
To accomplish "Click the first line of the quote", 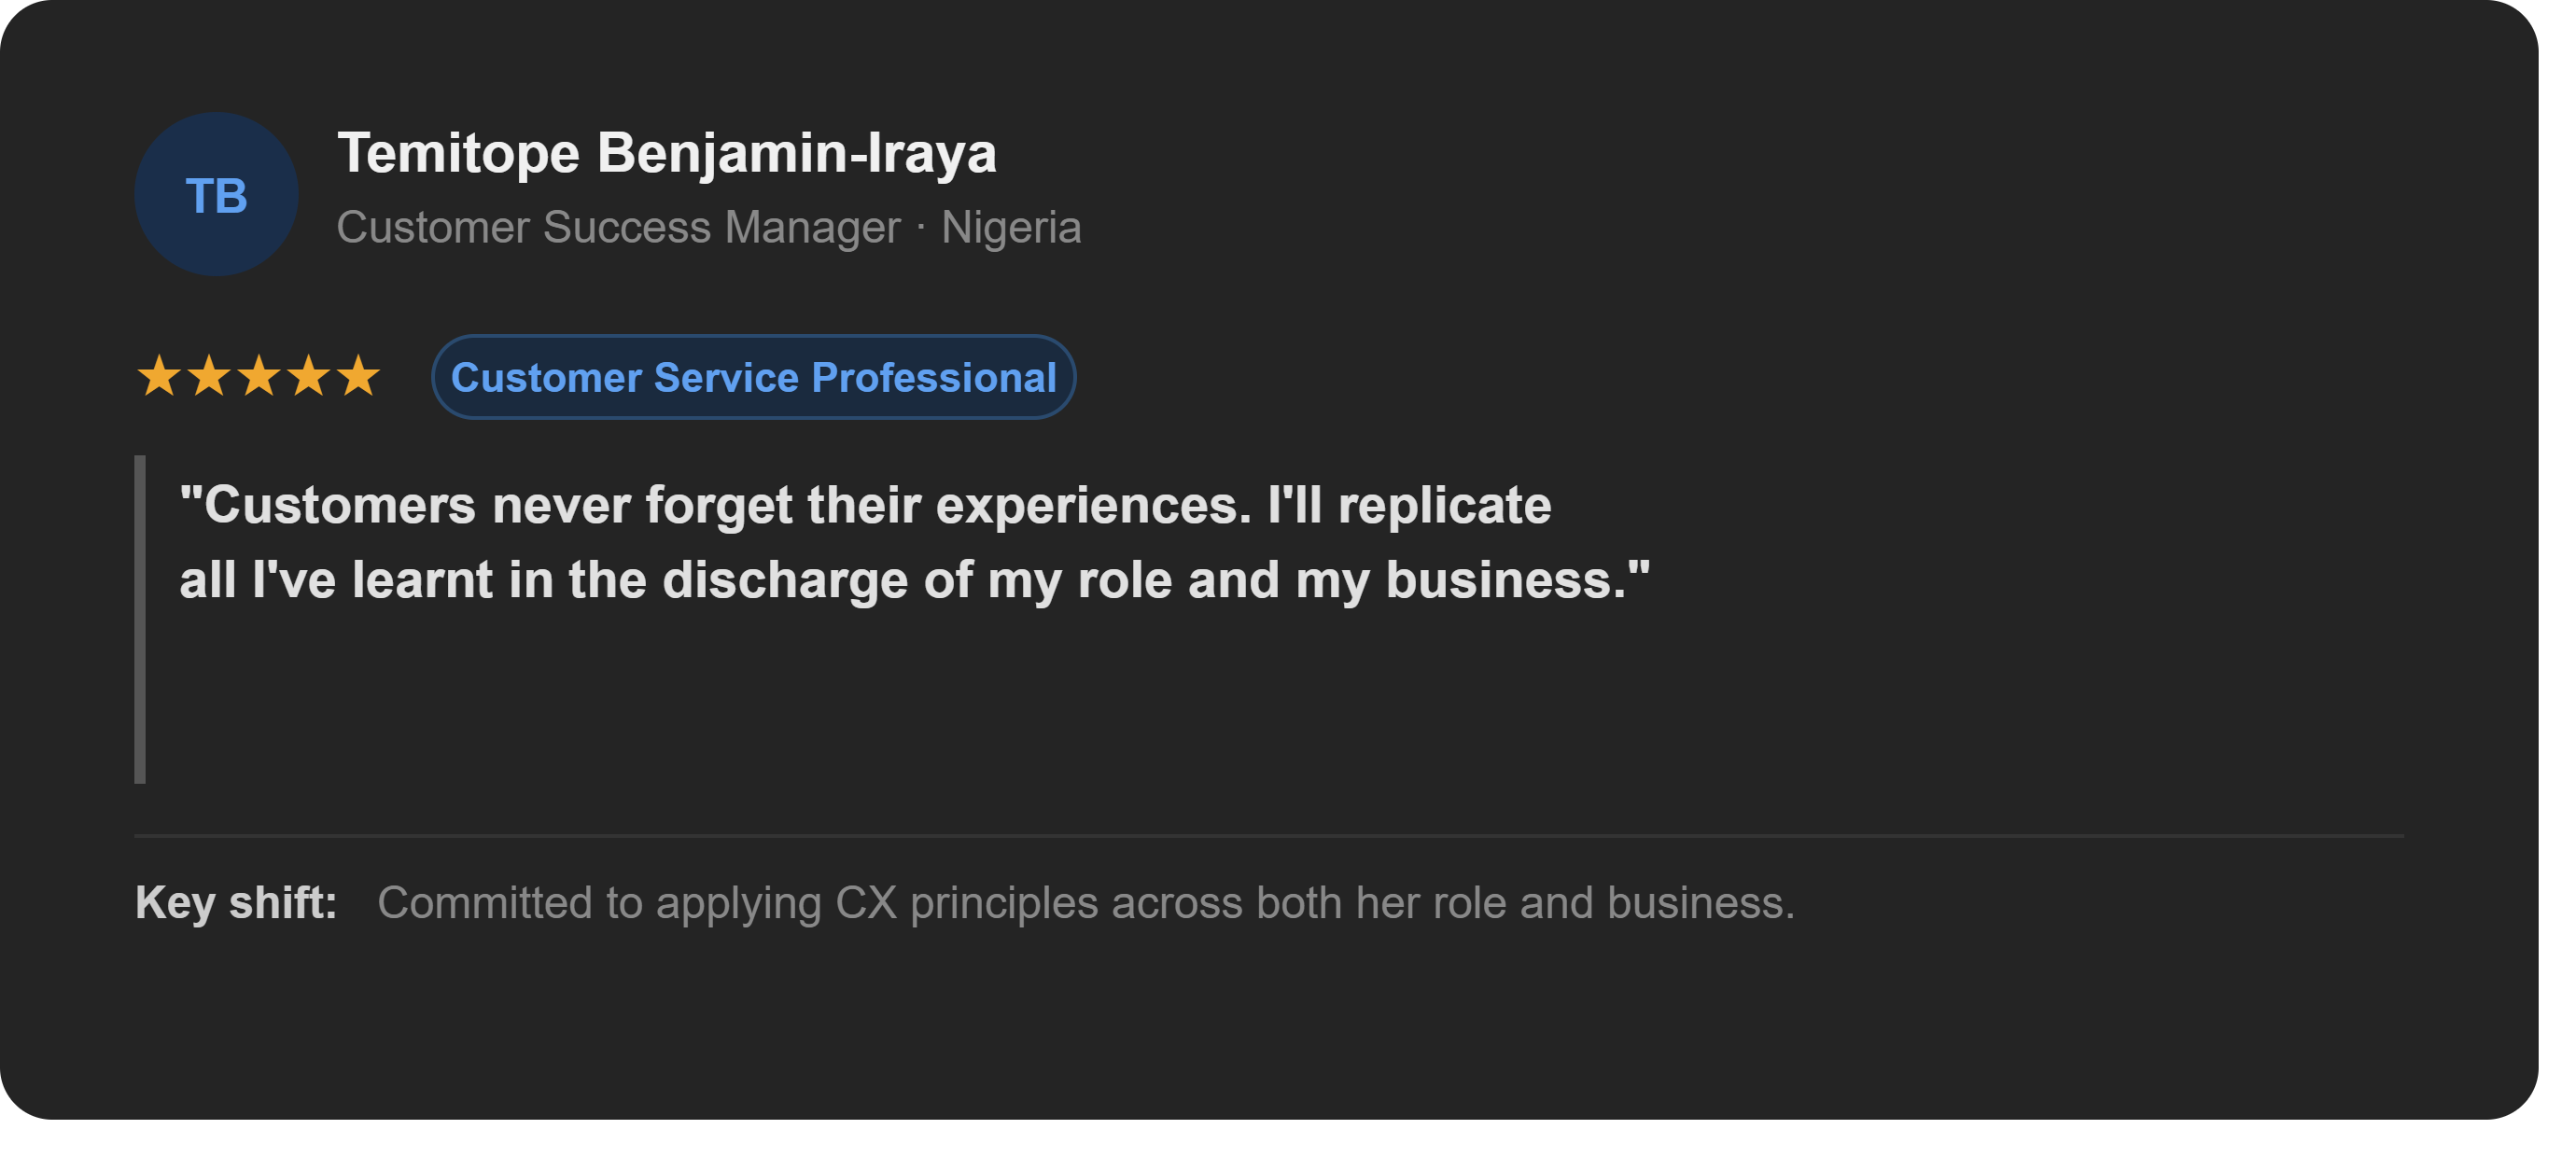I will pyautogui.click(x=865, y=505).
